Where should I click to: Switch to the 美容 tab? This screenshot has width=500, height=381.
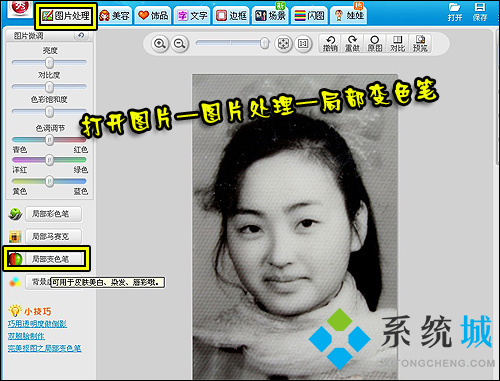point(114,16)
